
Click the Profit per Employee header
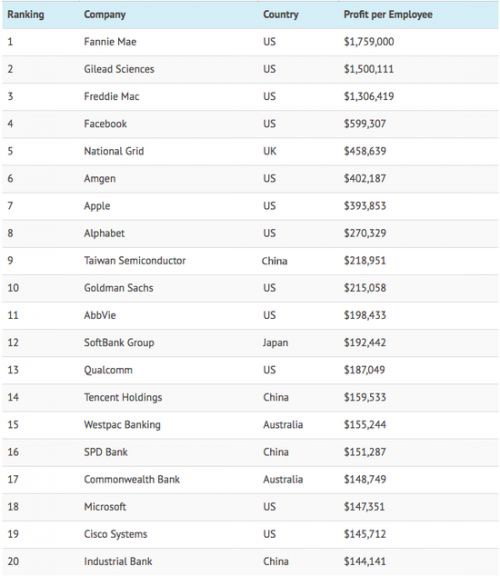[388, 15]
